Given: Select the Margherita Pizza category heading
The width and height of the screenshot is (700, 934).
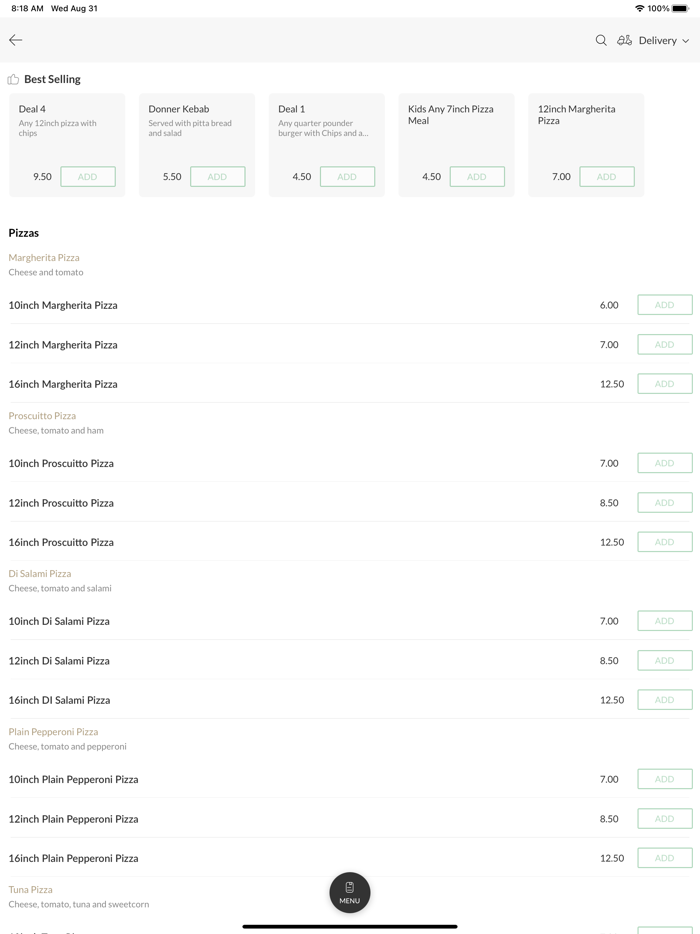Looking at the screenshot, I should pyautogui.click(x=43, y=257).
